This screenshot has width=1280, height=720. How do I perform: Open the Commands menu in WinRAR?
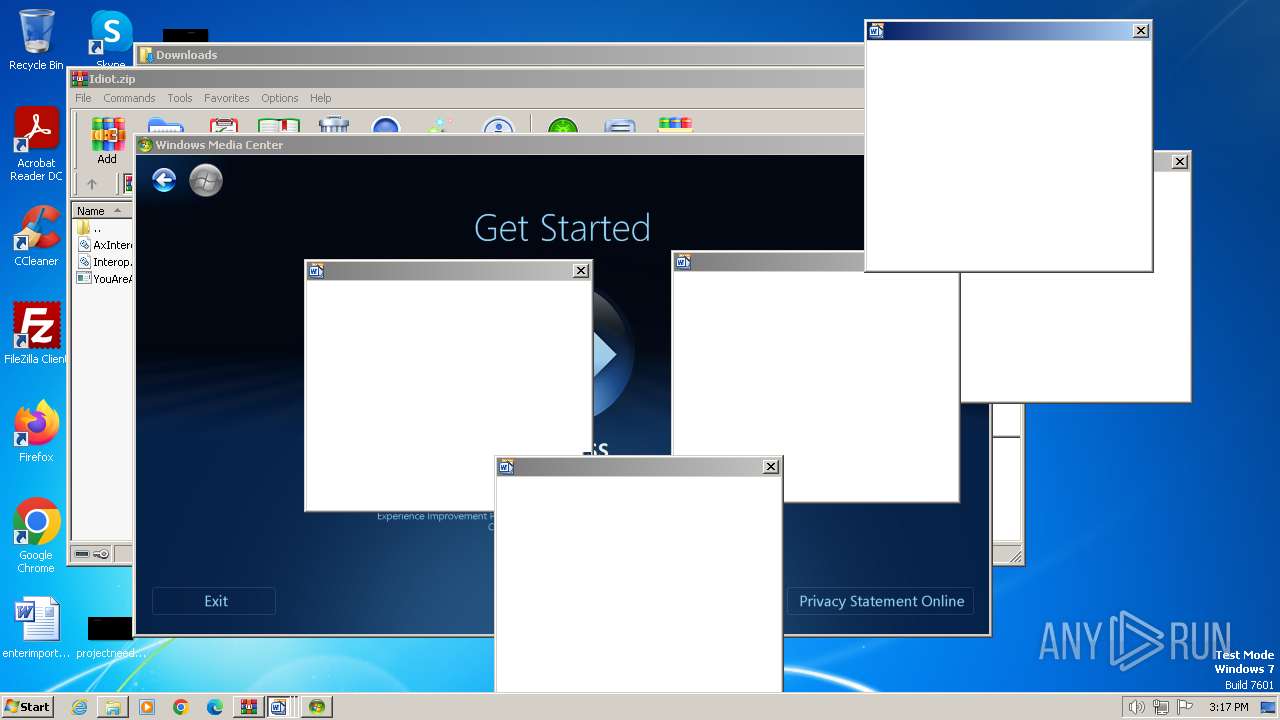coord(129,98)
